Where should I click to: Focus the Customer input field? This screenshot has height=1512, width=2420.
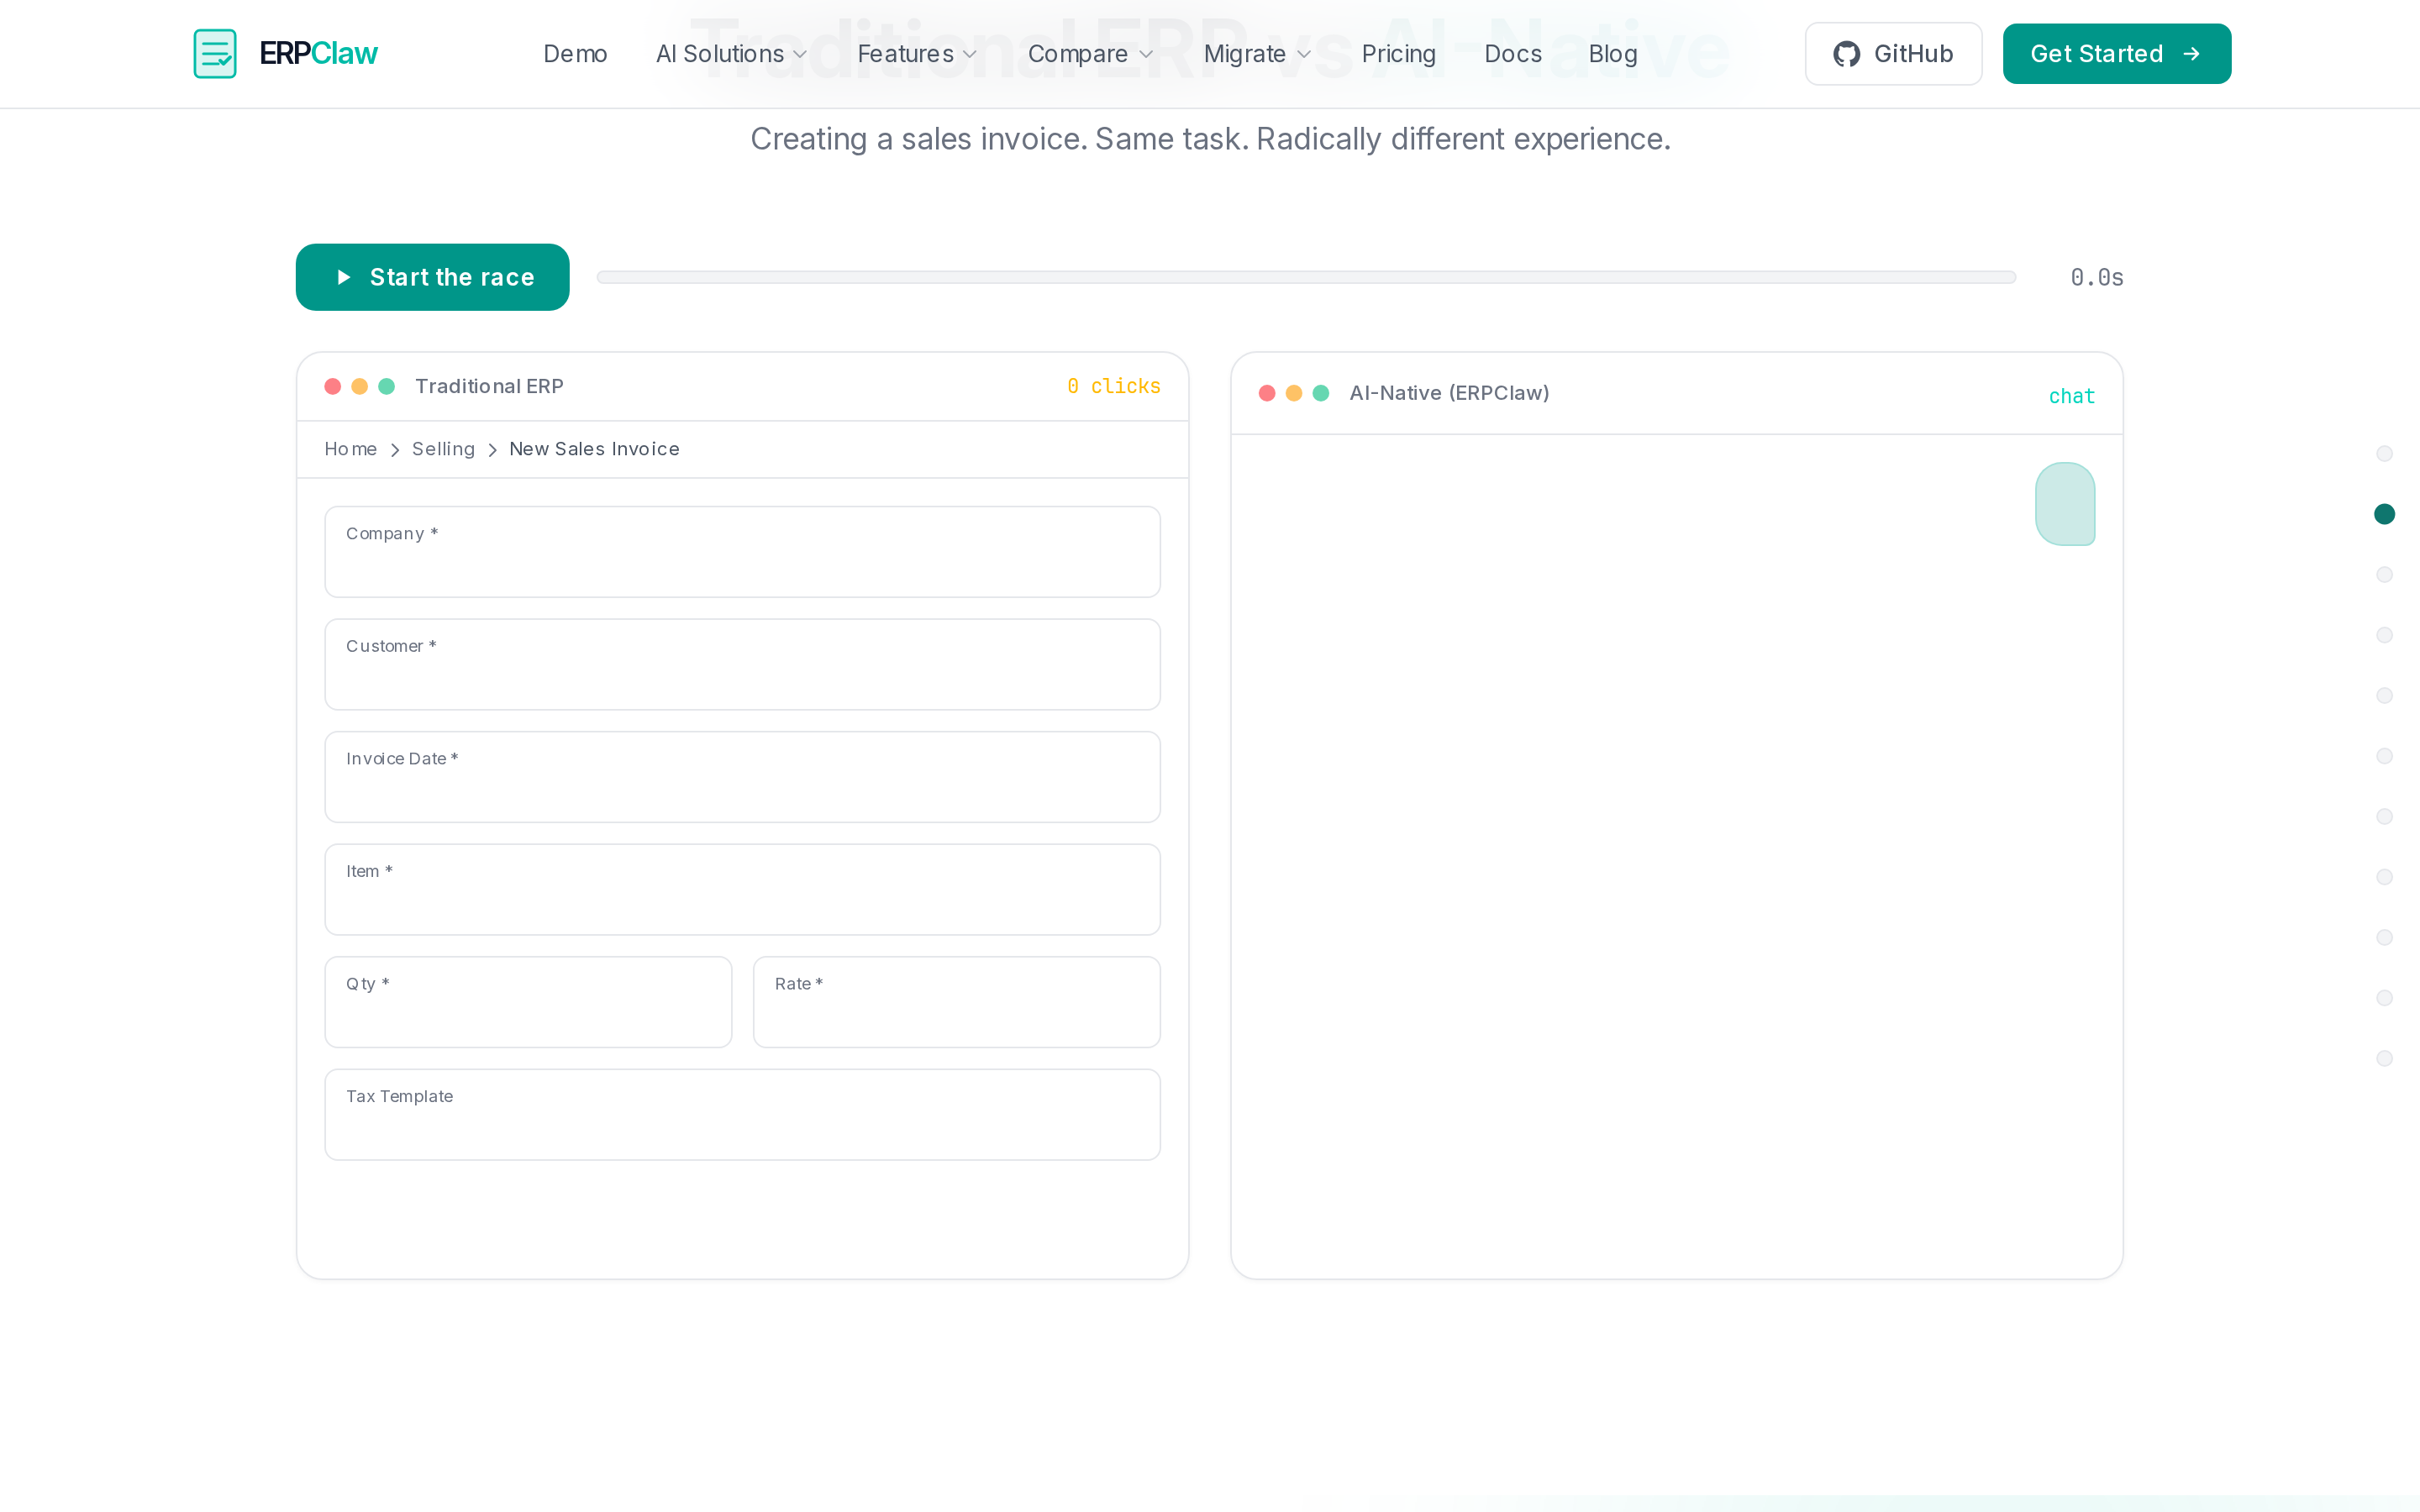point(742,664)
